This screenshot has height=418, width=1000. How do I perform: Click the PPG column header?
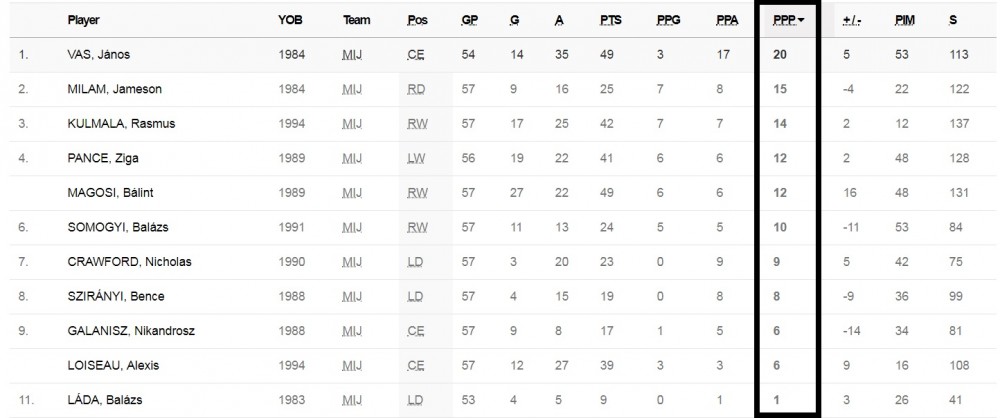coord(668,20)
